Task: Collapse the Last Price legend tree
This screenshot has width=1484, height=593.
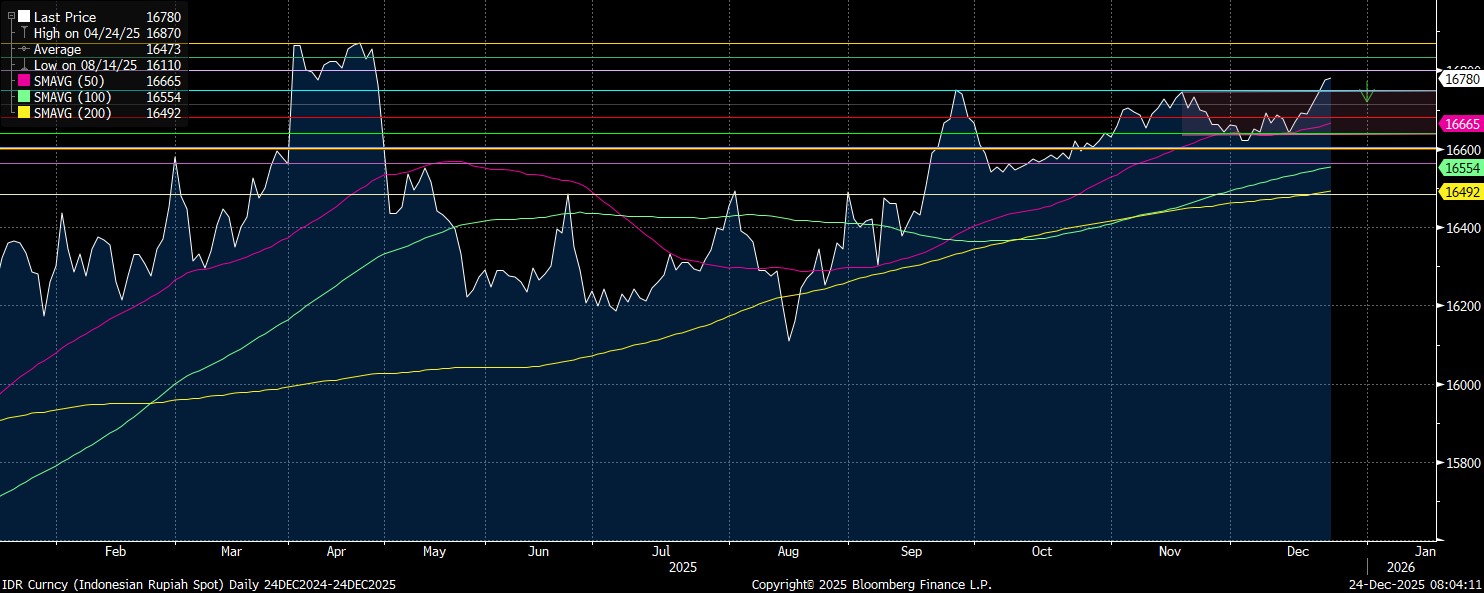Action: [x=11, y=17]
